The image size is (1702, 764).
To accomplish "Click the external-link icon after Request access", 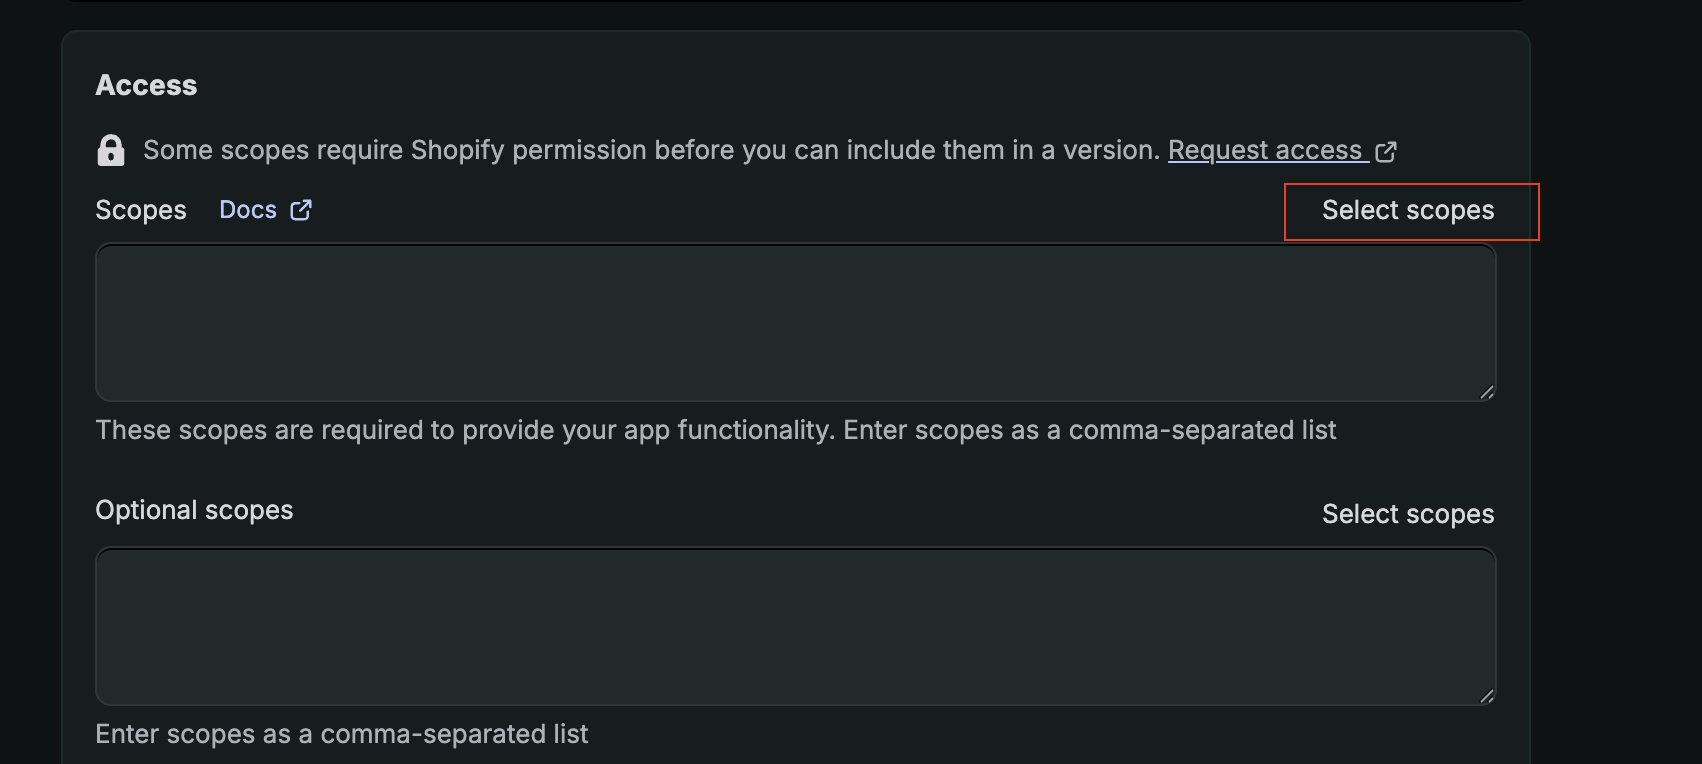I will [x=1386, y=150].
